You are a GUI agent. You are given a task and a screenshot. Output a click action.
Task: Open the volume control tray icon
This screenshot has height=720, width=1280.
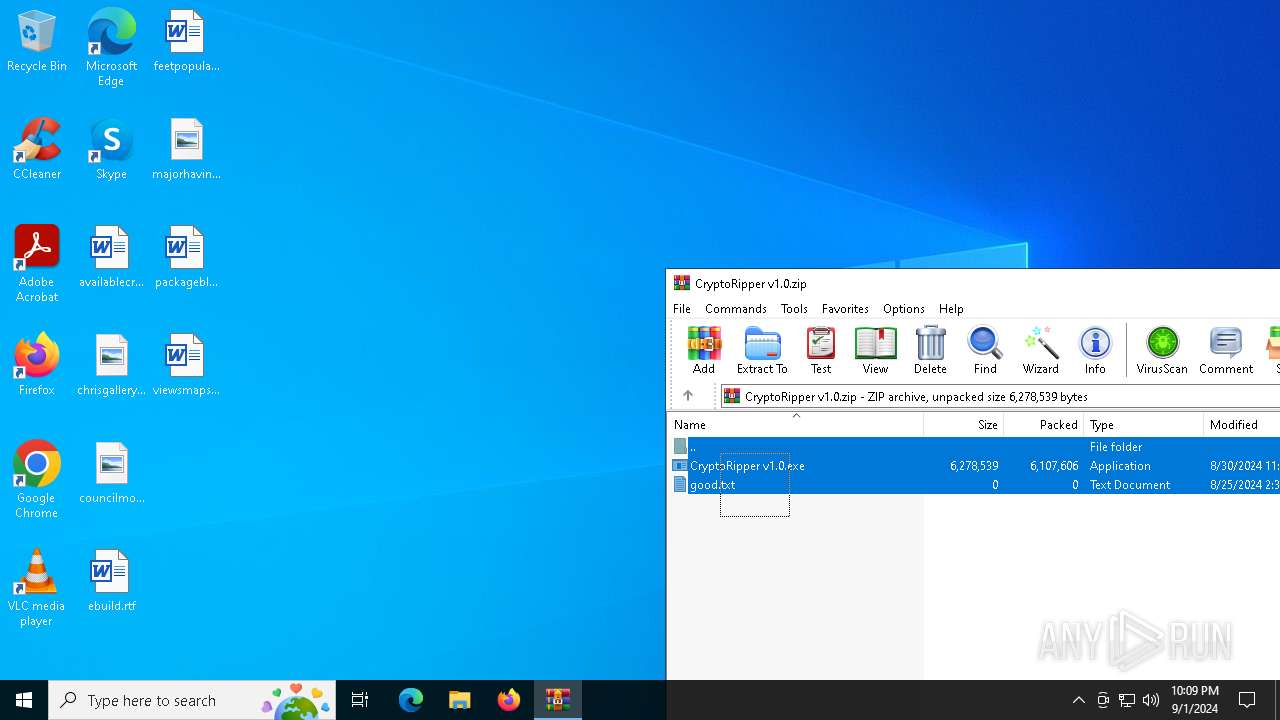click(1151, 700)
